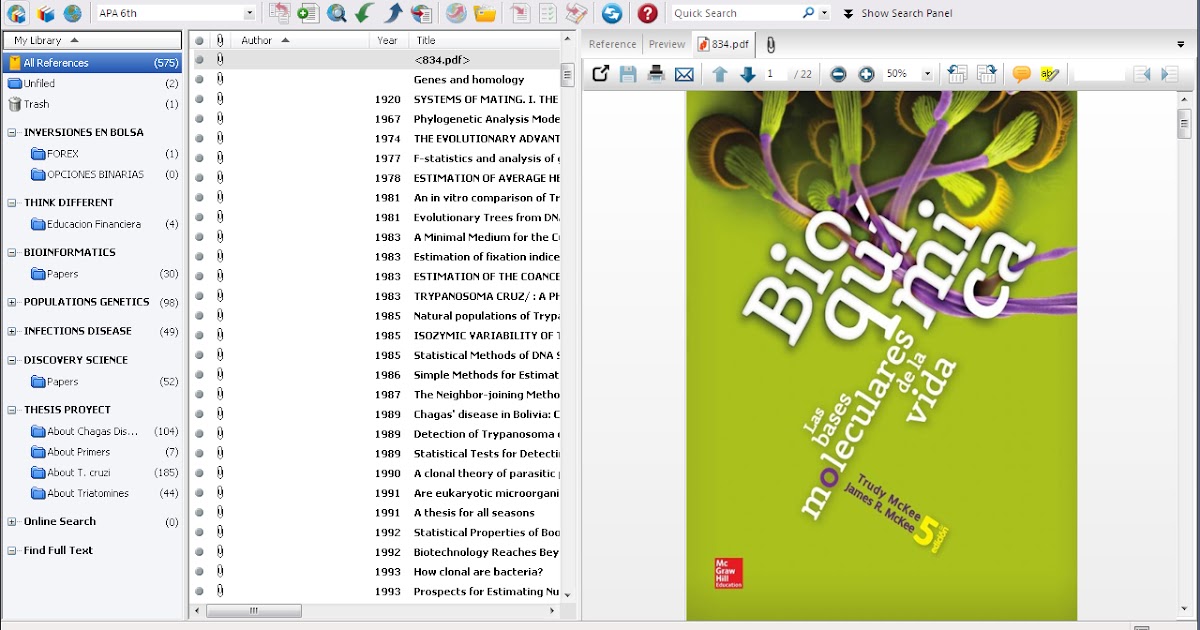
Task: Toggle read status dot for 'Genes and homology'
Action: click(x=199, y=79)
